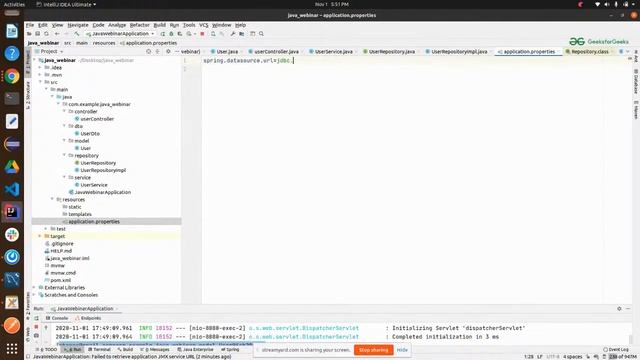Click the LF line separator in status bar
Viewport: 640px width, 360px height.
click(x=540, y=357)
